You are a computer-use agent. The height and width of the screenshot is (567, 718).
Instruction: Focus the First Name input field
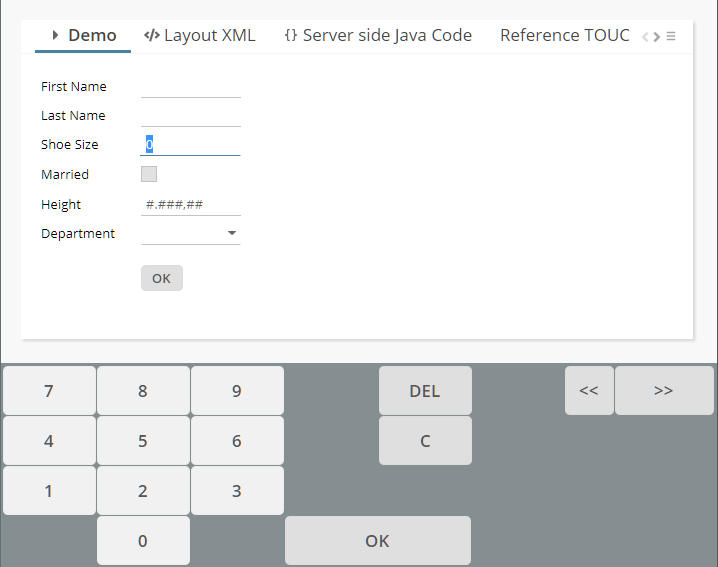point(191,87)
